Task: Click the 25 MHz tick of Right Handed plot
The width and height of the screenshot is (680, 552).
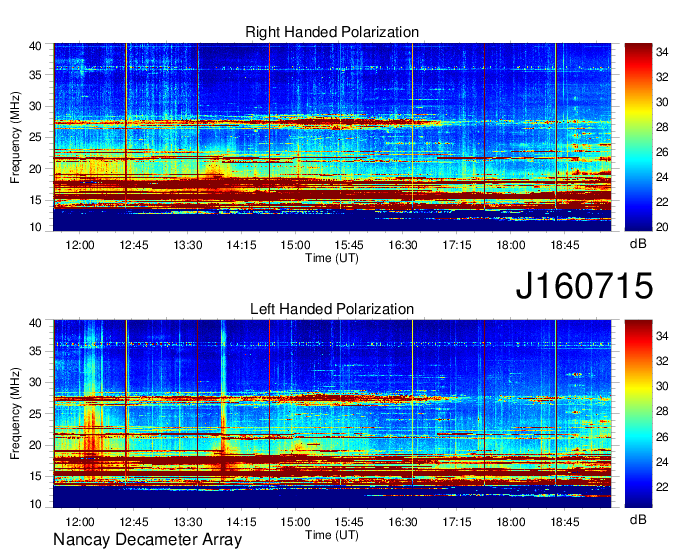Action: pyautogui.click(x=35, y=137)
